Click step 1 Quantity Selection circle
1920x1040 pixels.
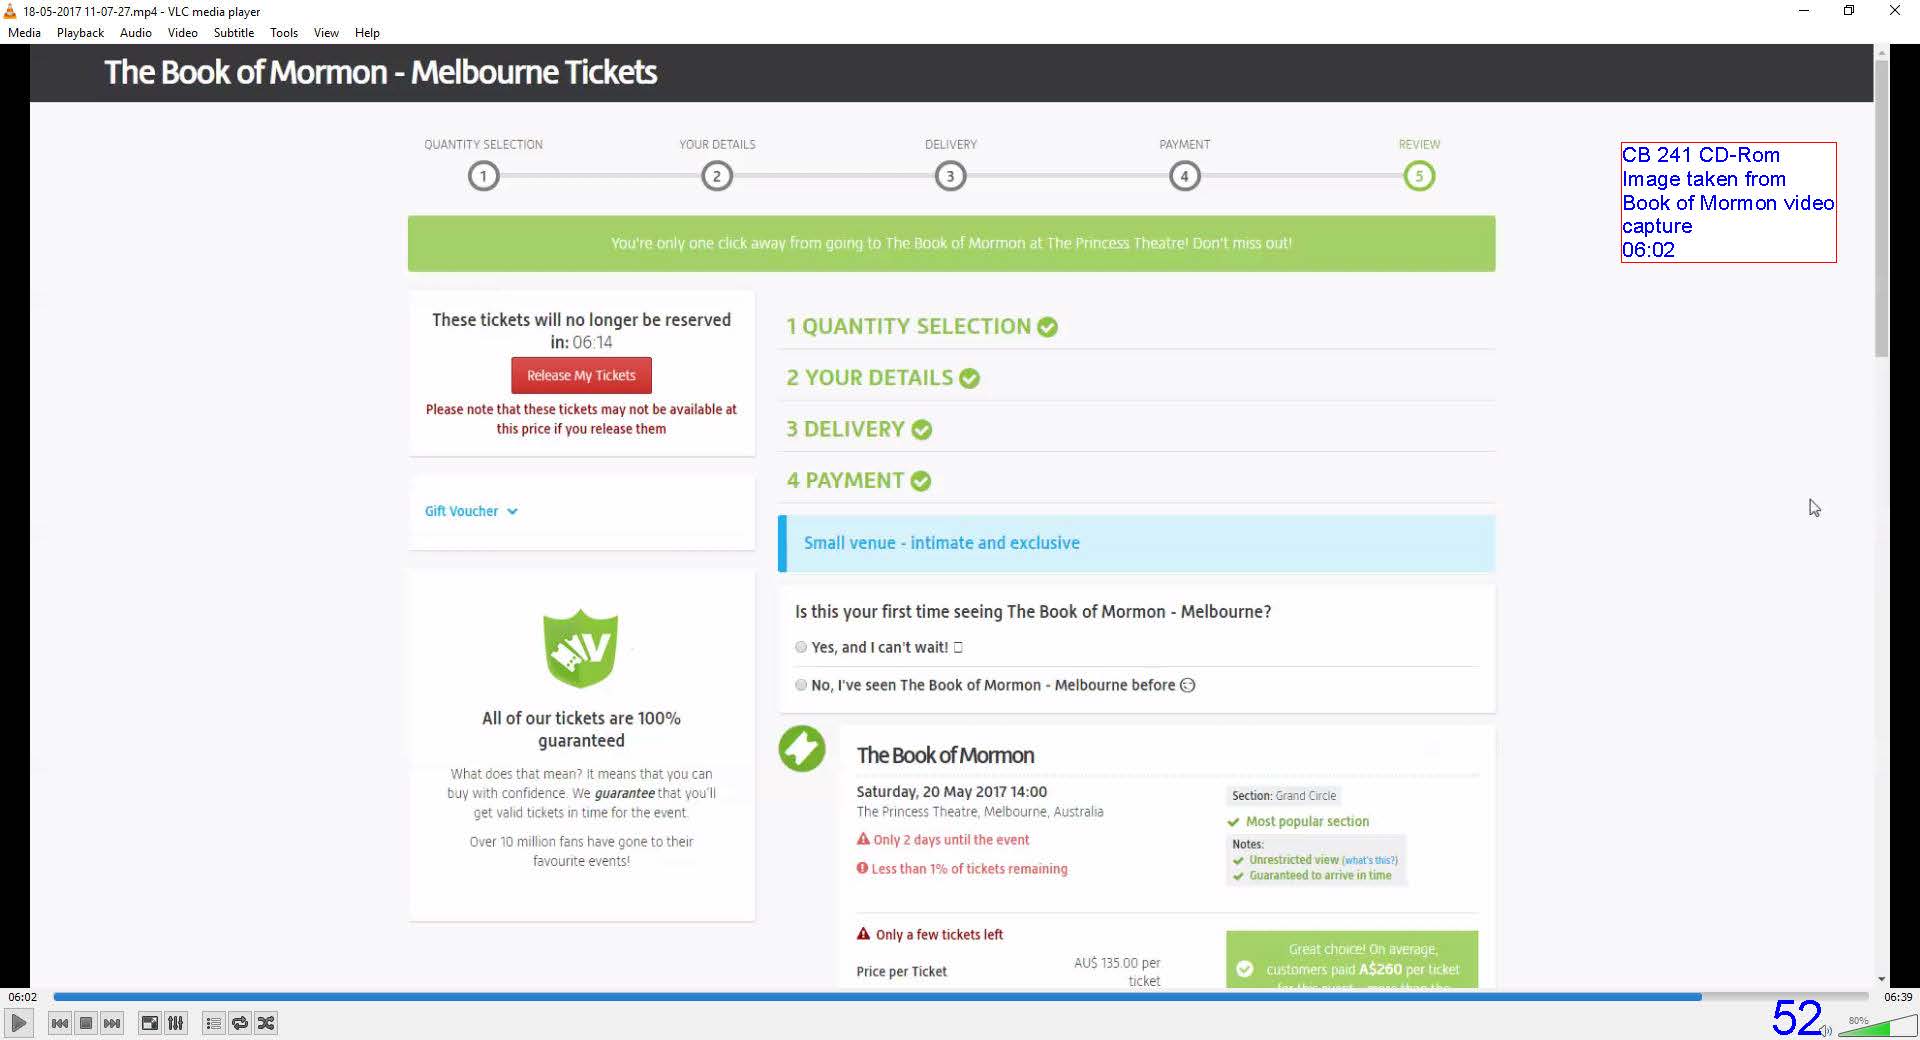coord(483,176)
